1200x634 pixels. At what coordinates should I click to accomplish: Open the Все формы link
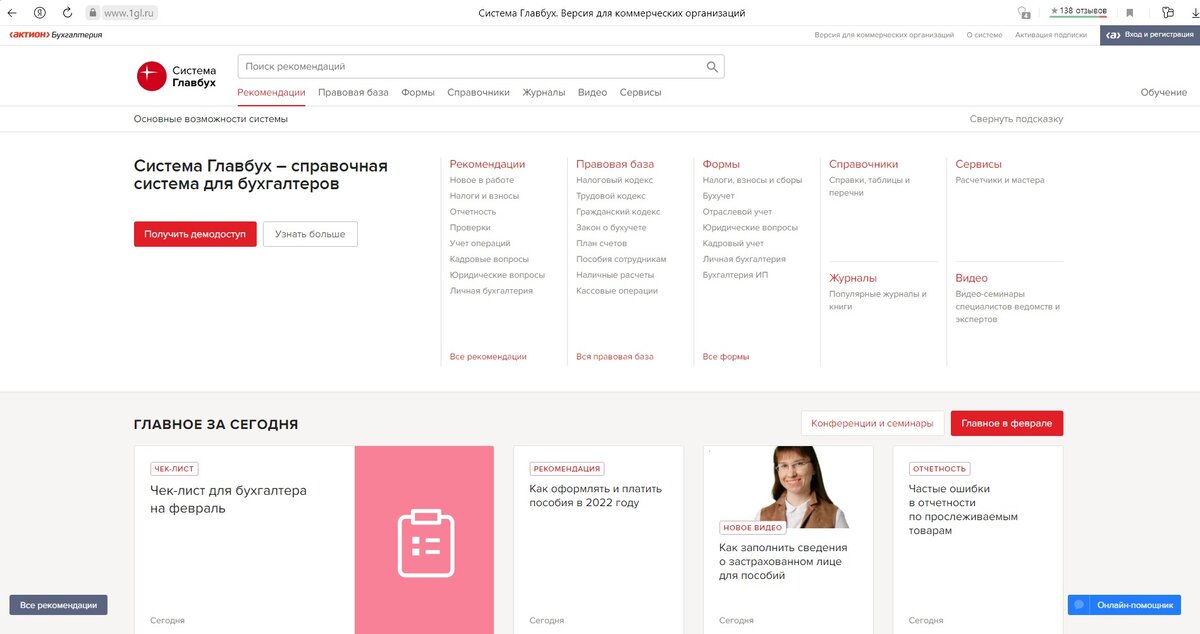(x=726, y=357)
